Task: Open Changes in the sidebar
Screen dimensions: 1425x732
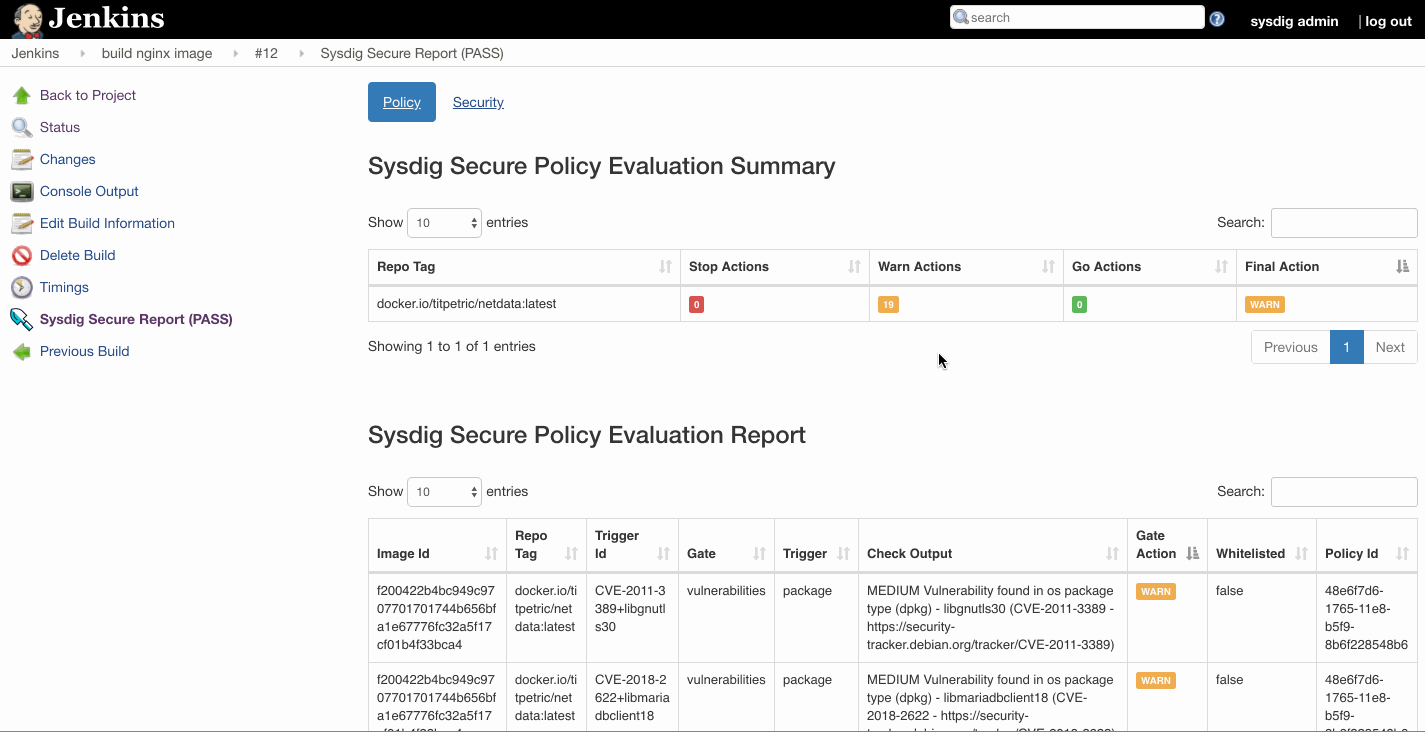Action: pos(68,159)
